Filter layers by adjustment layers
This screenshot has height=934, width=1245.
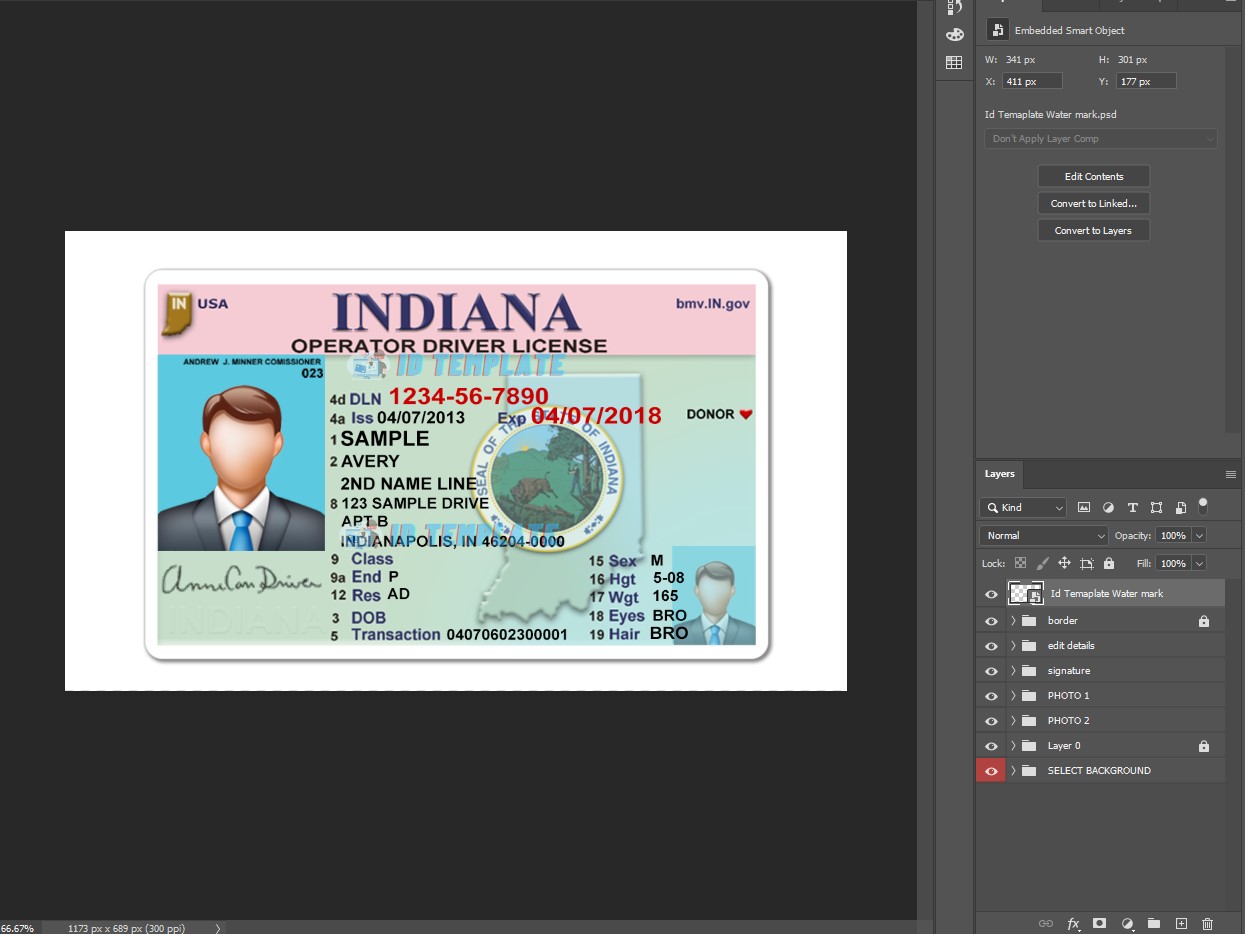coord(1108,508)
